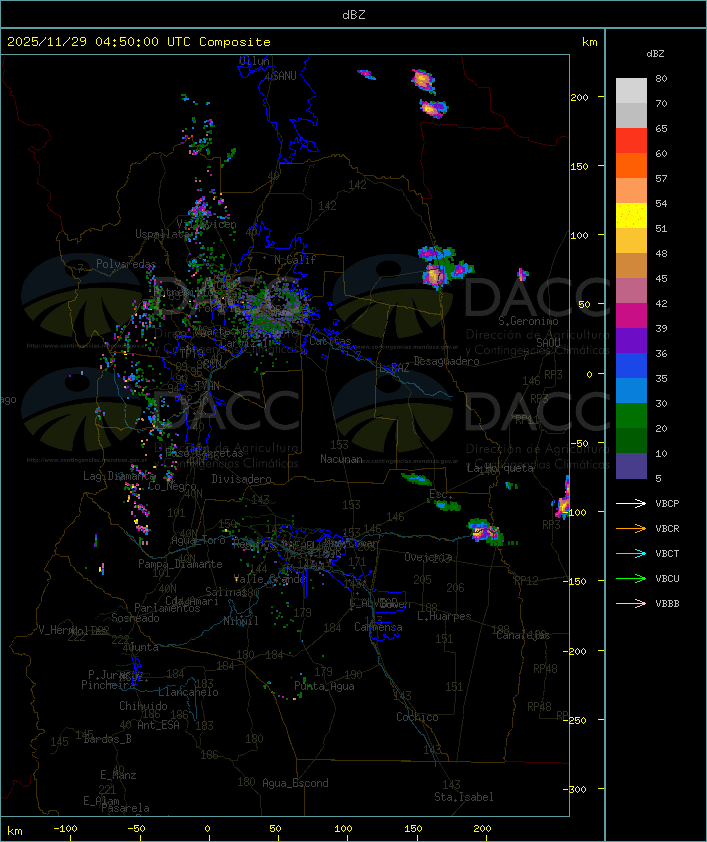Click the white VBCP arrow icon
Screen dimensions: 707x842
coord(631,503)
